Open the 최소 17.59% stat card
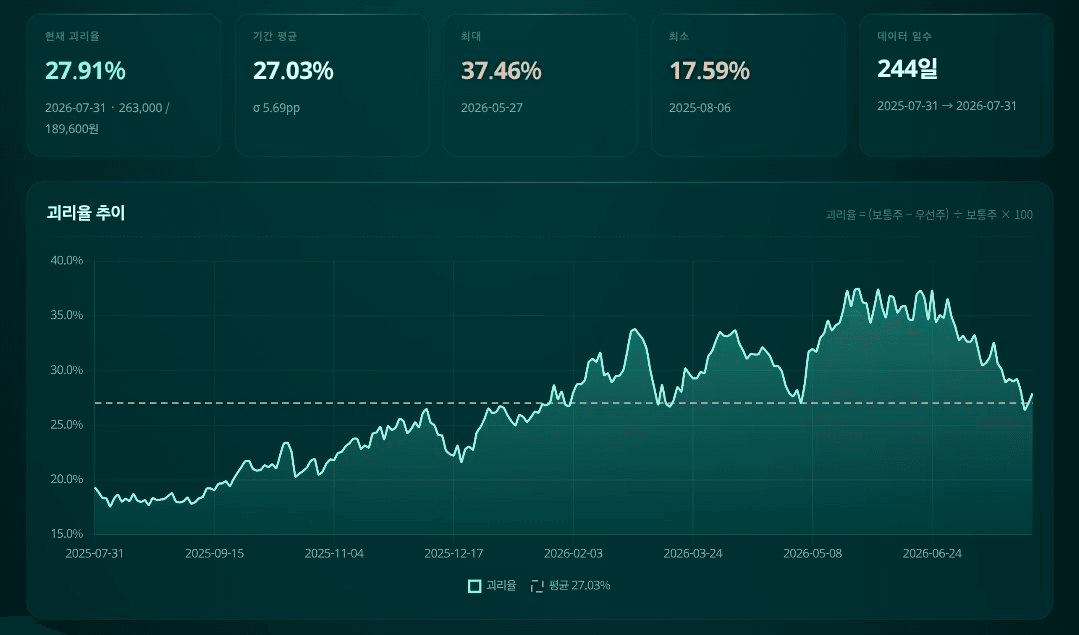1079x635 pixels. coord(748,85)
